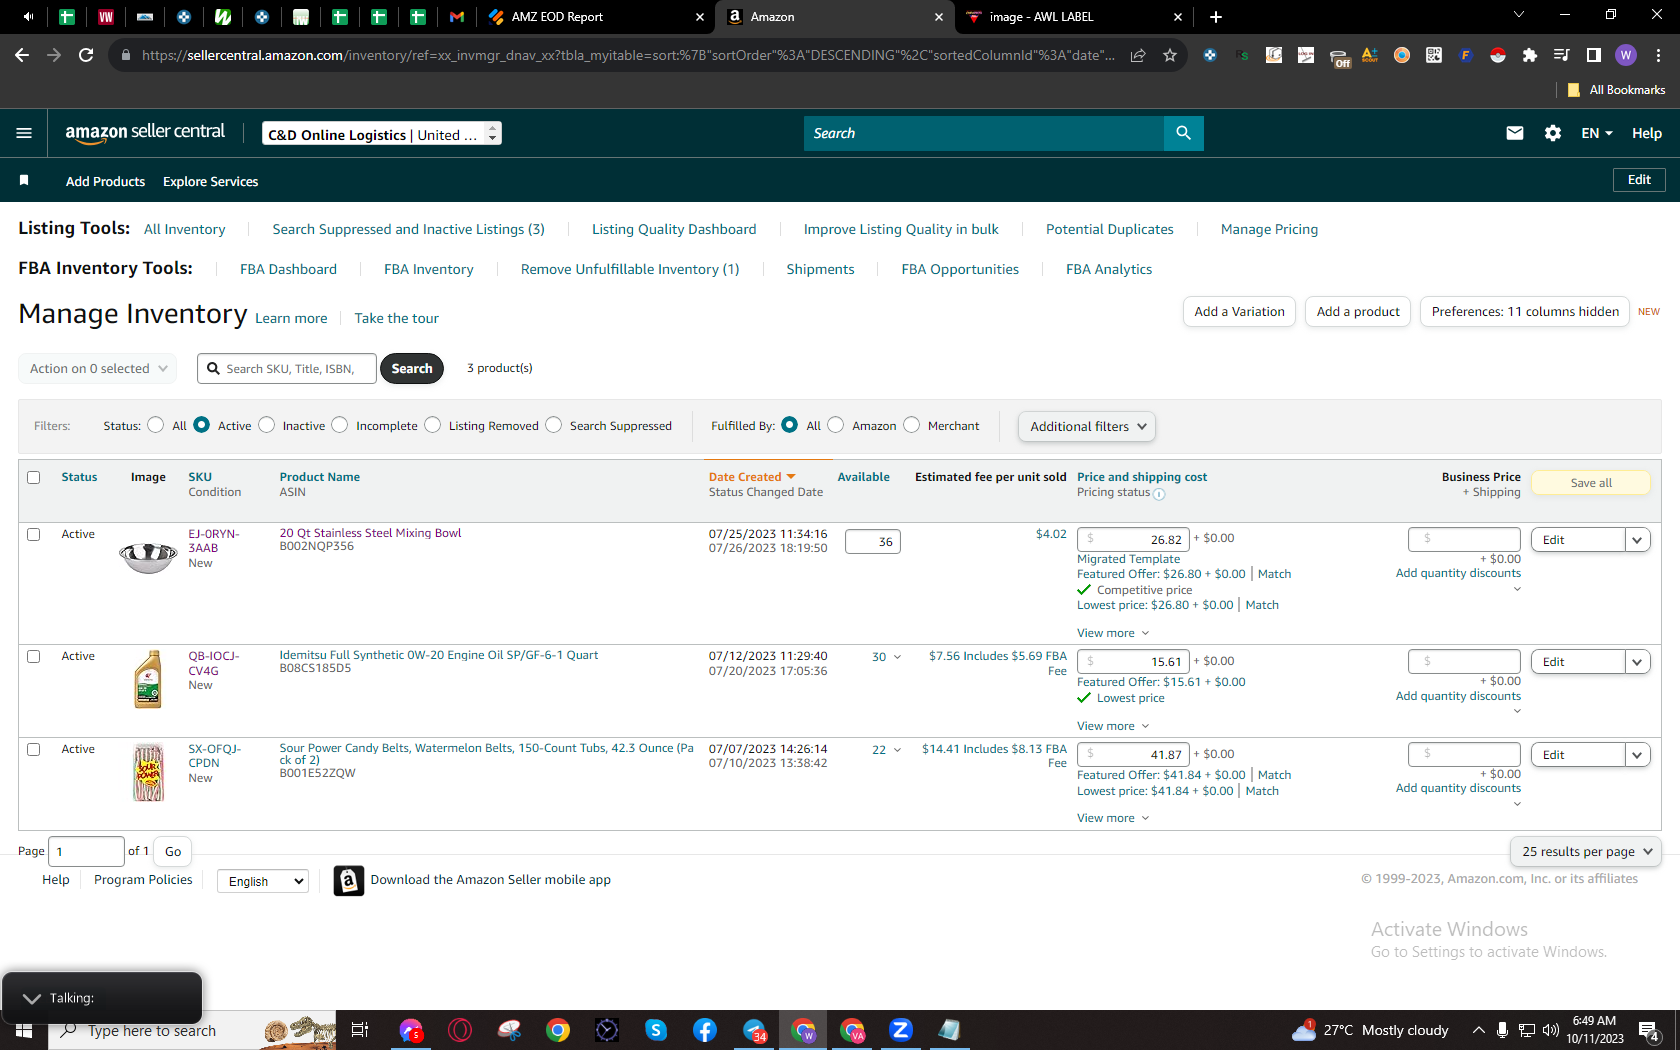Open Shipments under FBA Inventory Tools

click(820, 269)
